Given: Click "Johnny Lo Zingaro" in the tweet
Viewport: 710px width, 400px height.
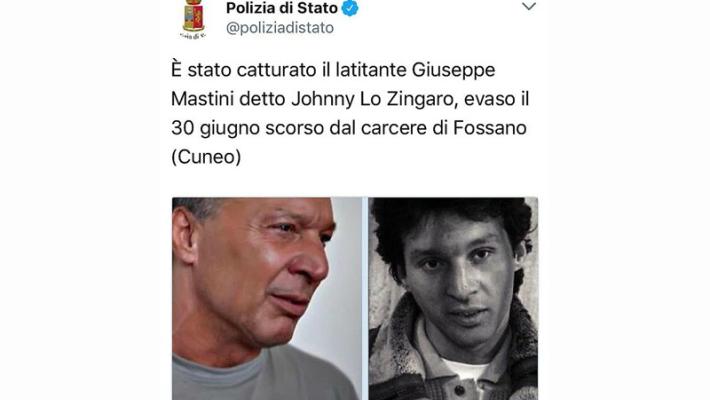Looking at the screenshot, I should click(x=372, y=99).
